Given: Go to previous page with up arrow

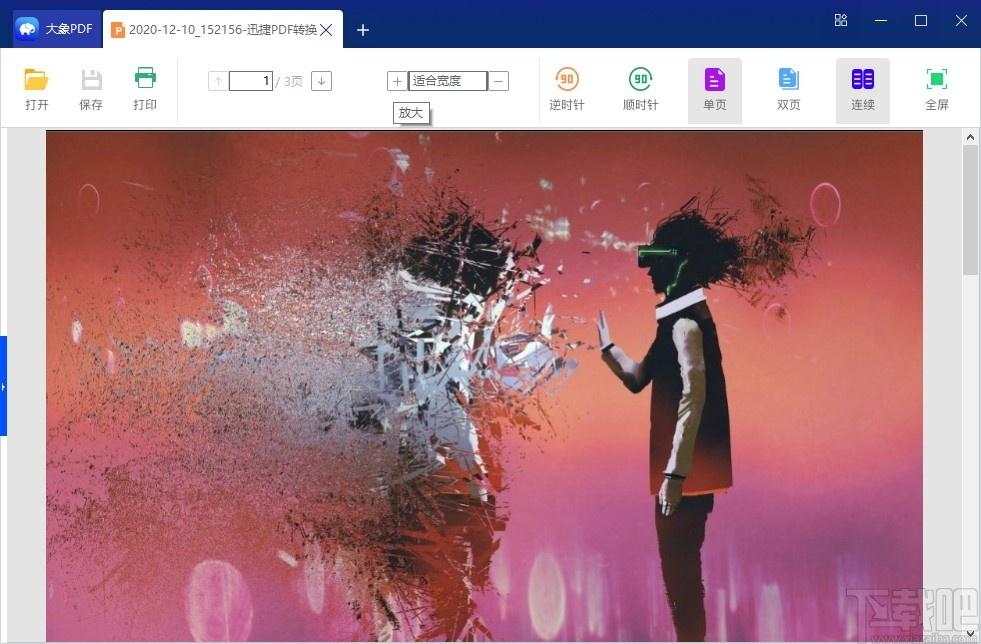Looking at the screenshot, I should point(218,81).
